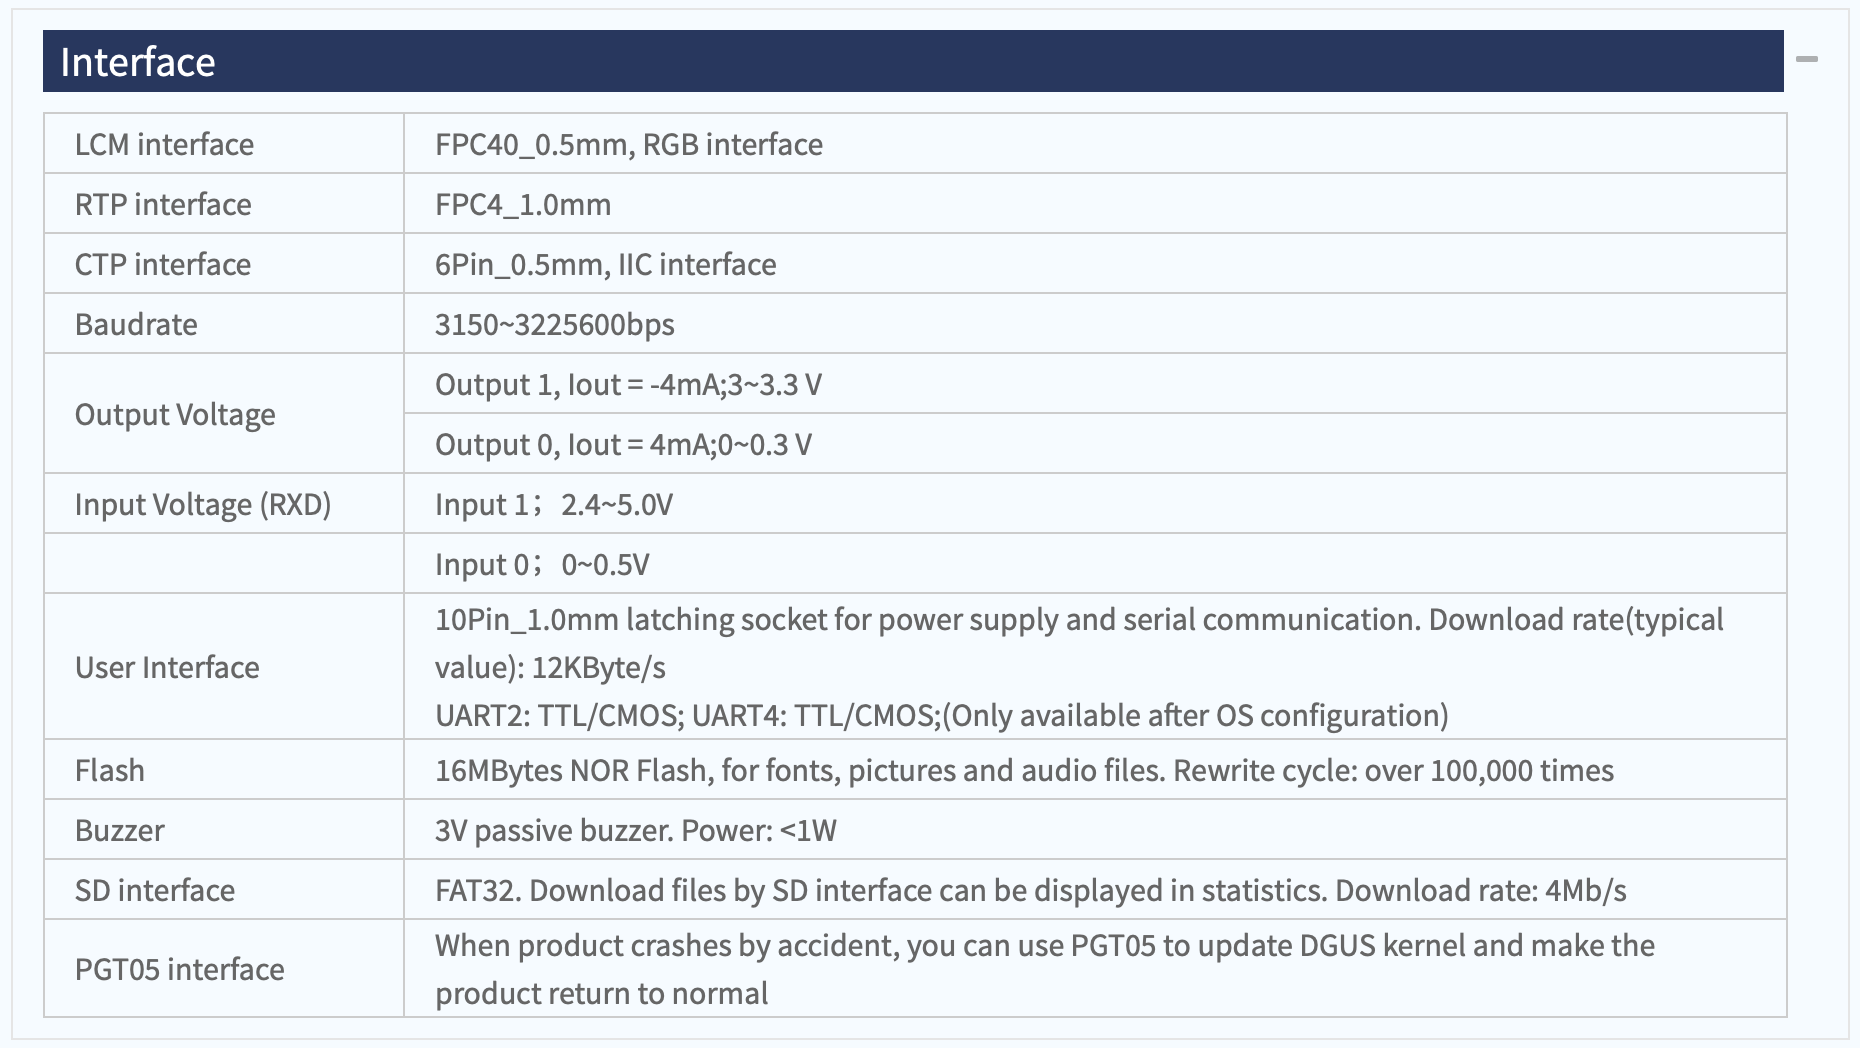This screenshot has width=1860, height=1048.
Task: Click the 3150~3225600bps baudrate value
Action: coord(555,324)
